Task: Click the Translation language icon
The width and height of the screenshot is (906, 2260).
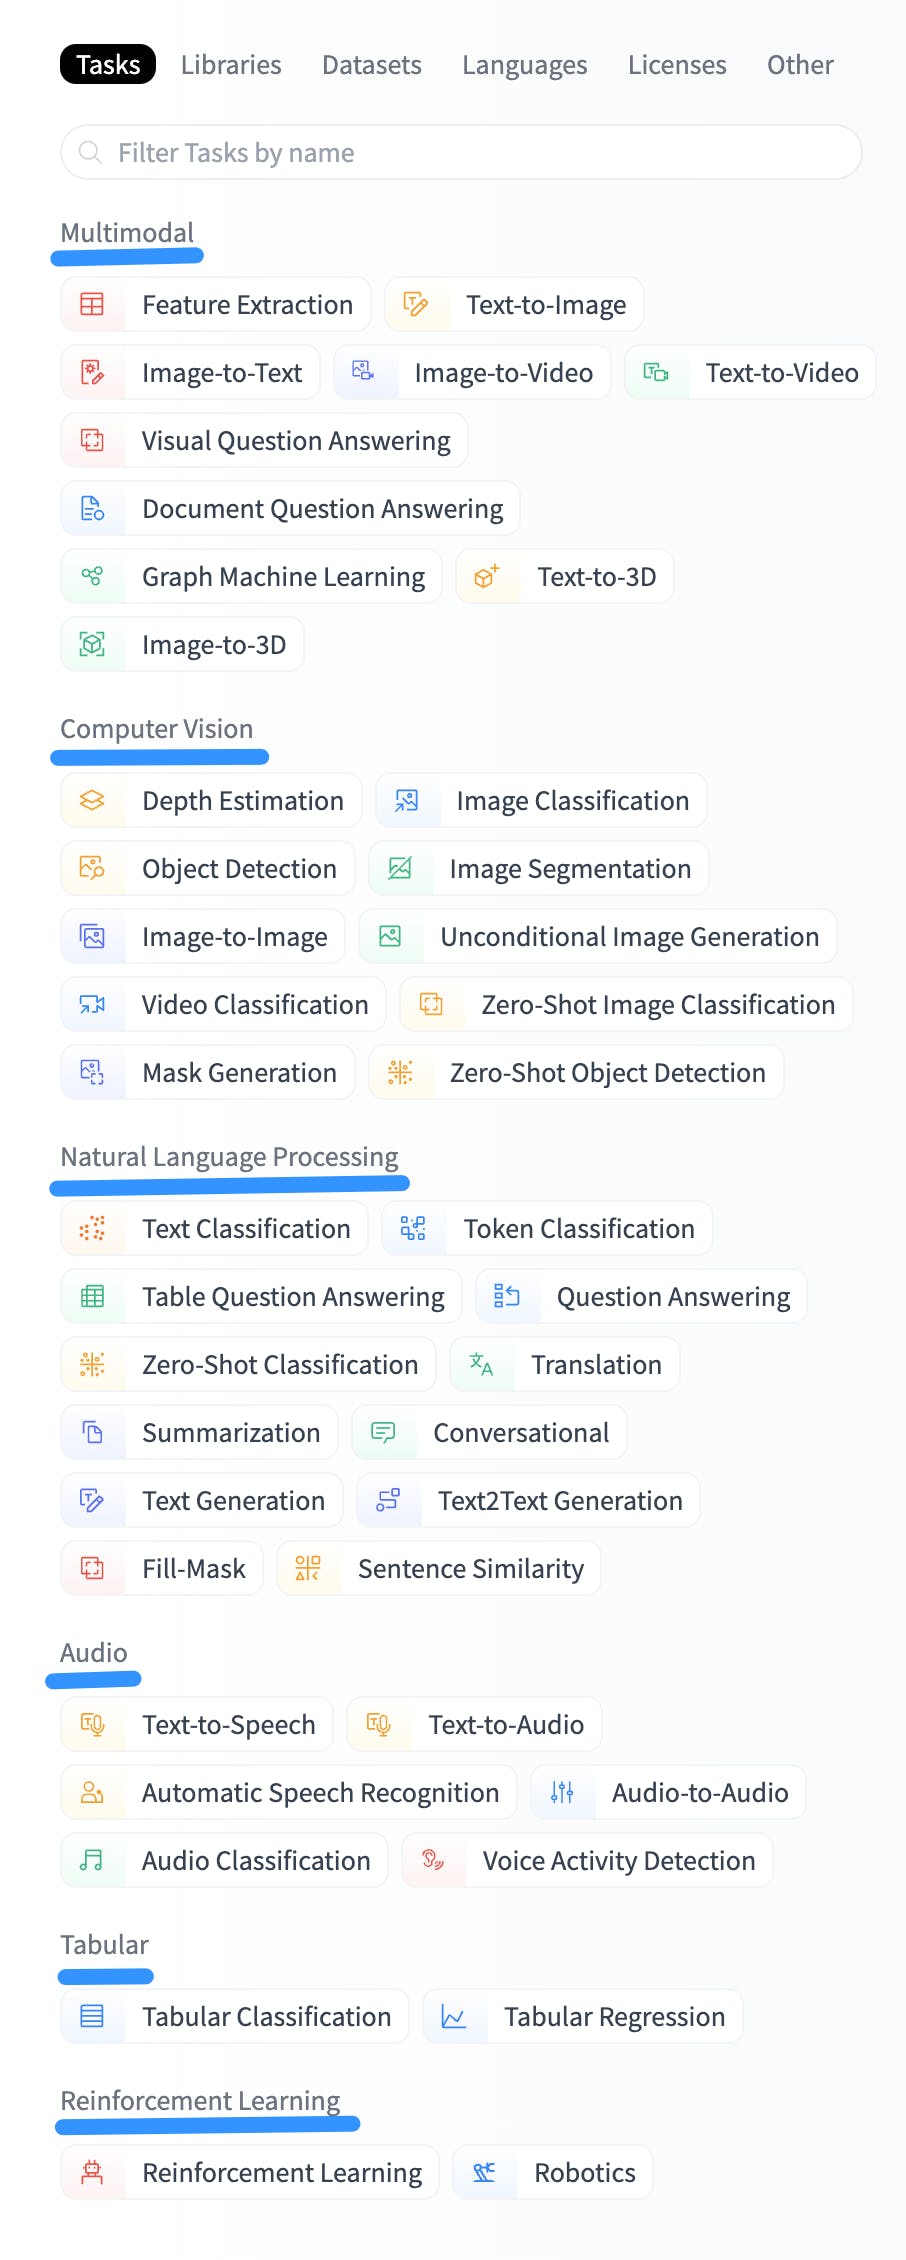Action: pos(482,1365)
